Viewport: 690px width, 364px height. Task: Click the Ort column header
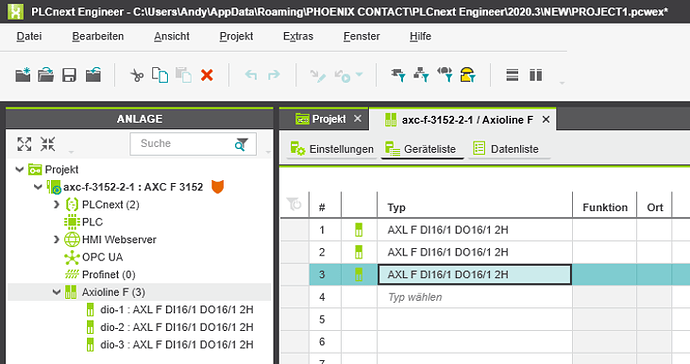(654, 207)
